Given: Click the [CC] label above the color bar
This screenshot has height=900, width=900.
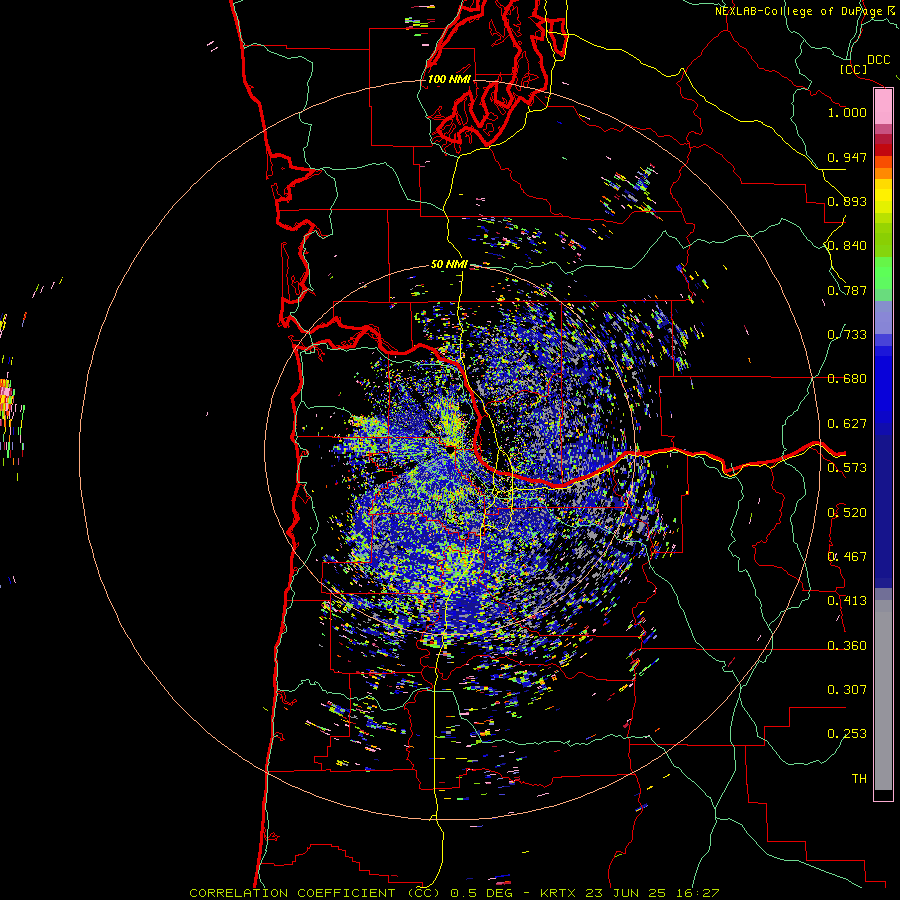Looking at the screenshot, I should pyautogui.click(x=853, y=69).
